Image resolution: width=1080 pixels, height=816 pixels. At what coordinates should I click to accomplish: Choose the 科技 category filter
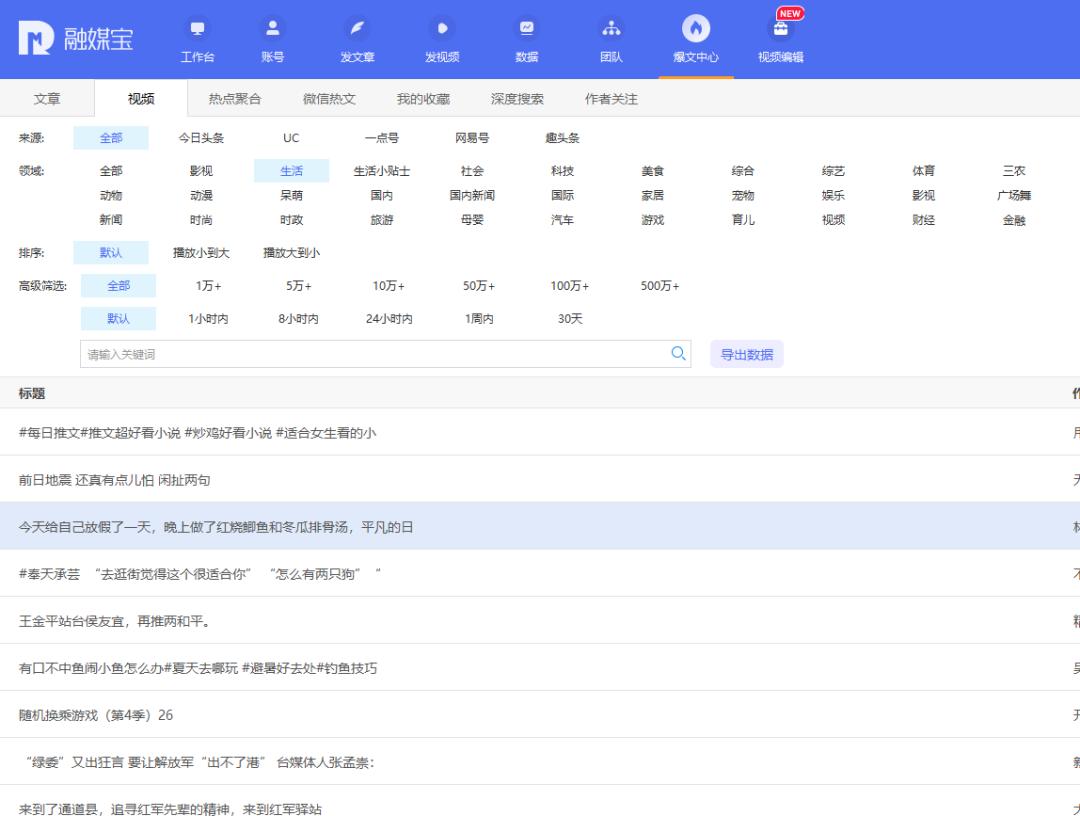563,170
